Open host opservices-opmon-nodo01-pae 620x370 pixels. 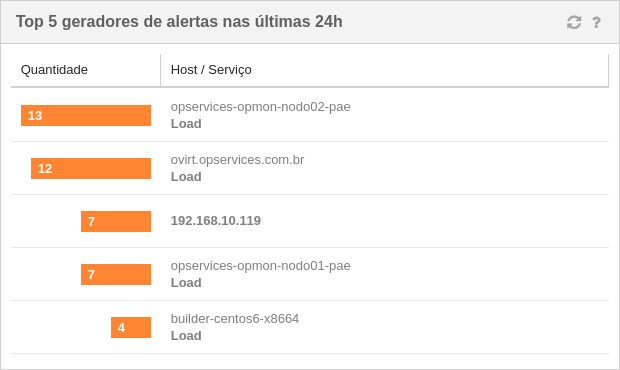(x=261, y=266)
